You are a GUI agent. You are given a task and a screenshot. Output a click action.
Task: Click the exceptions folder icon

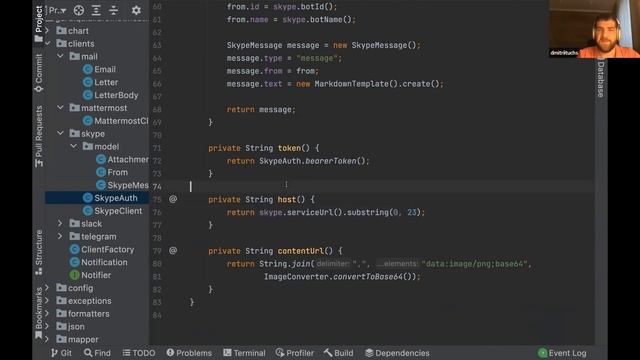pyautogui.click(x=62, y=301)
